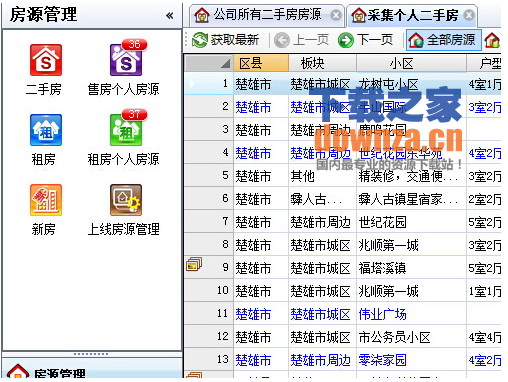508x382 pixels.
Task: Select row 10 兆顺第一城 cell
Action: pos(411,291)
